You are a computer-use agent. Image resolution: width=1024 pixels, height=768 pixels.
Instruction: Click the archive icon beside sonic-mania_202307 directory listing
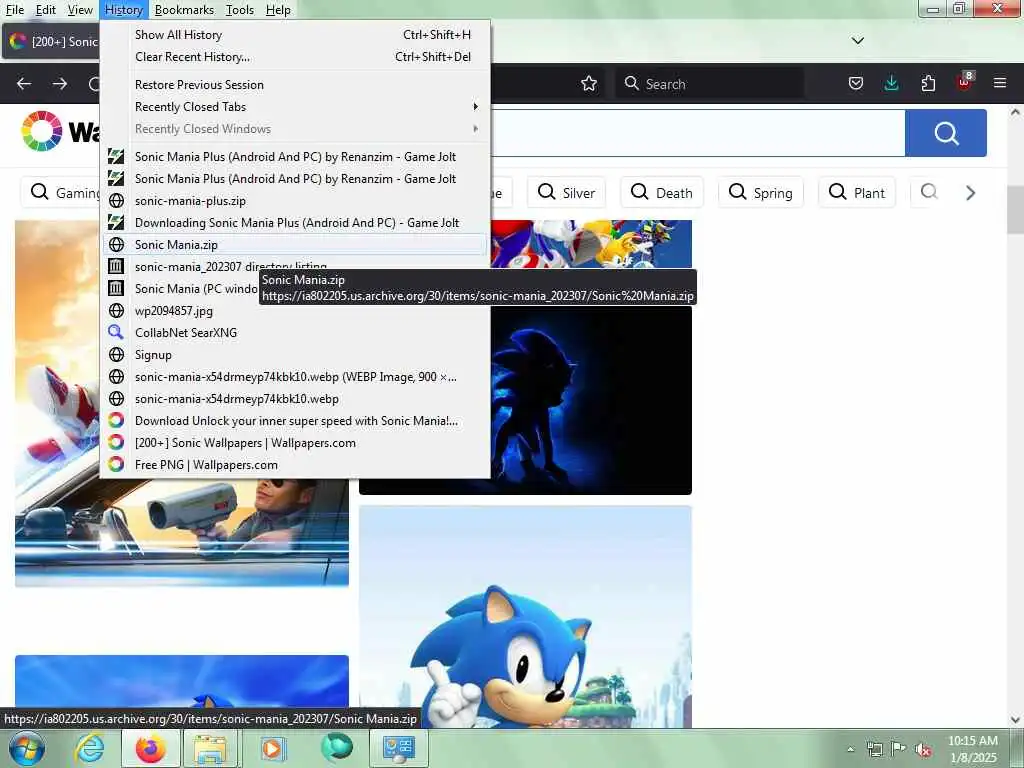(116, 266)
